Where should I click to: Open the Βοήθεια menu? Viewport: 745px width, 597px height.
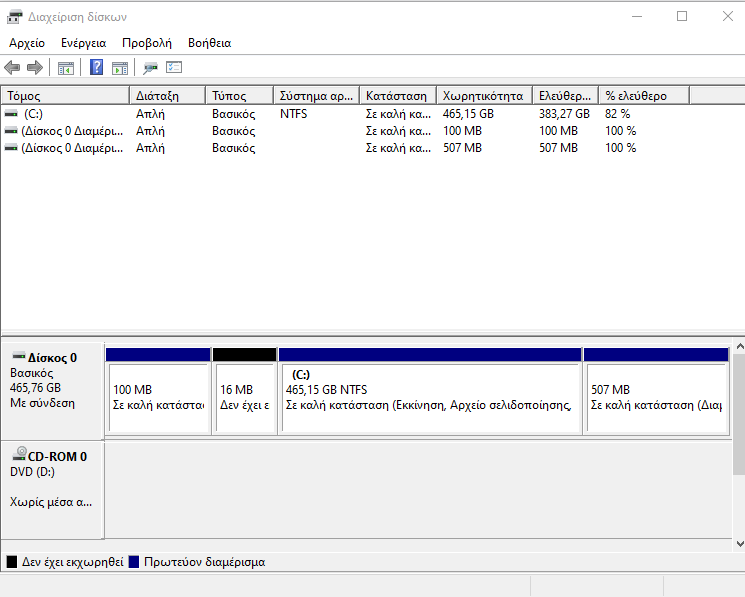click(x=209, y=43)
